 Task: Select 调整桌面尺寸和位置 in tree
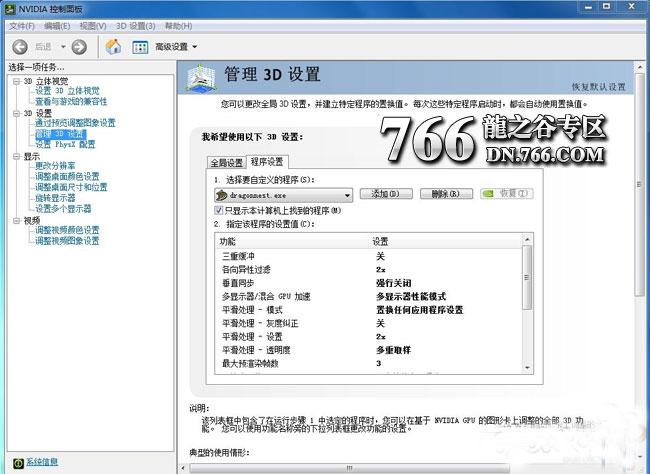71,187
